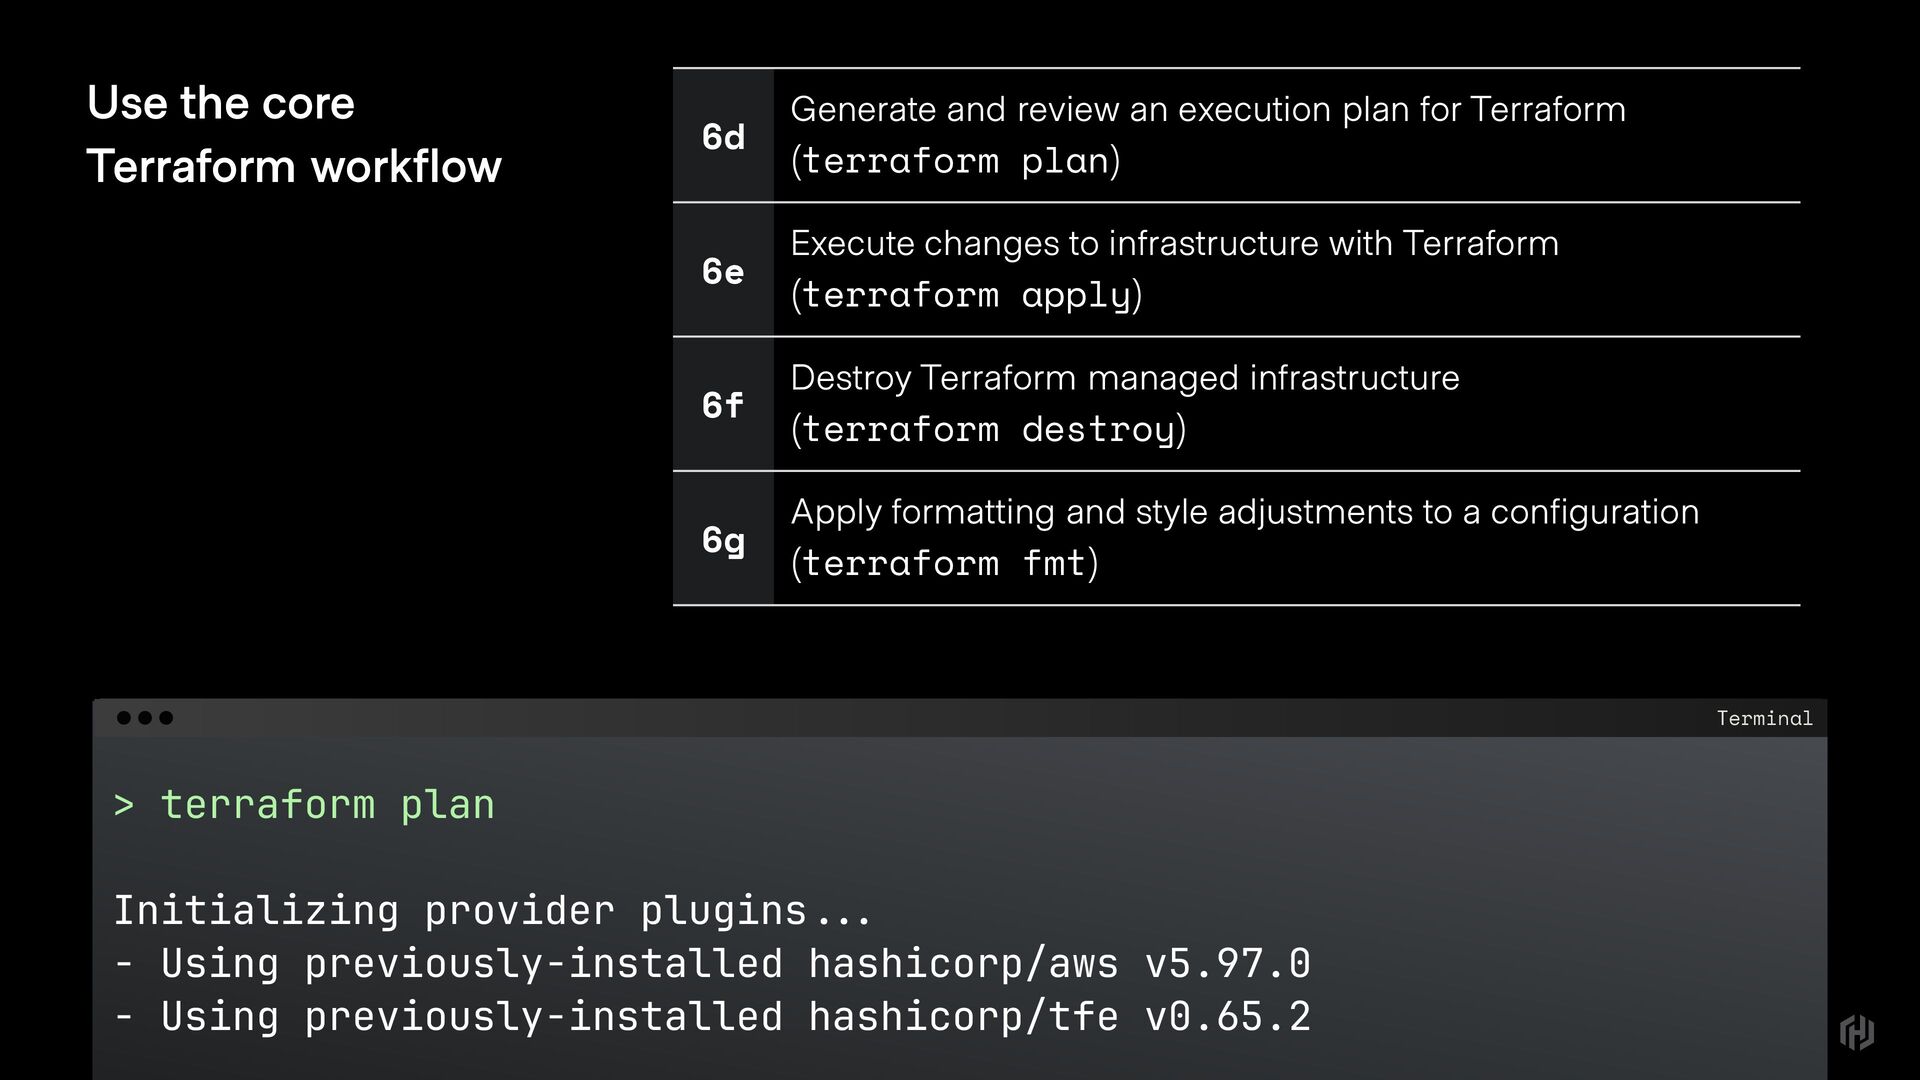
Task: Click the HashiCorp logo icon
Action: tap(1857, 1032)
